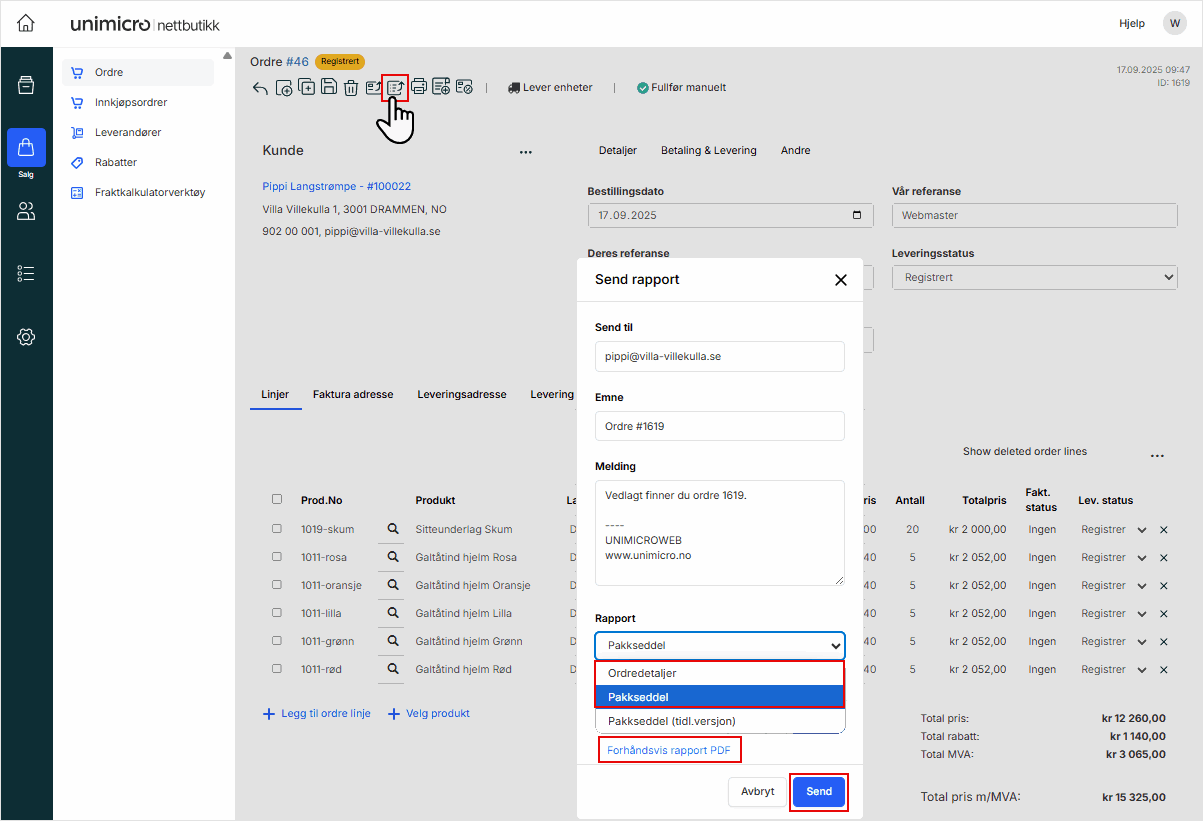The height and width of the screenshot is (821, 1203).
Task: Open the home icon in top-left
Action: pos(26,23)
